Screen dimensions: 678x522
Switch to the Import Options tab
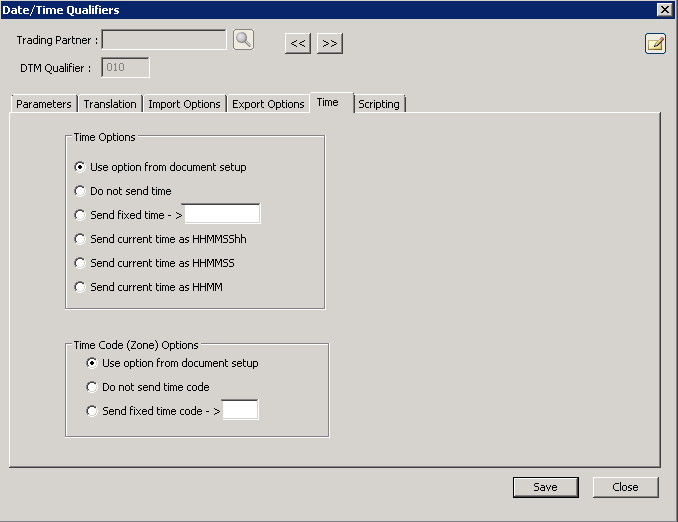point(184,104)
